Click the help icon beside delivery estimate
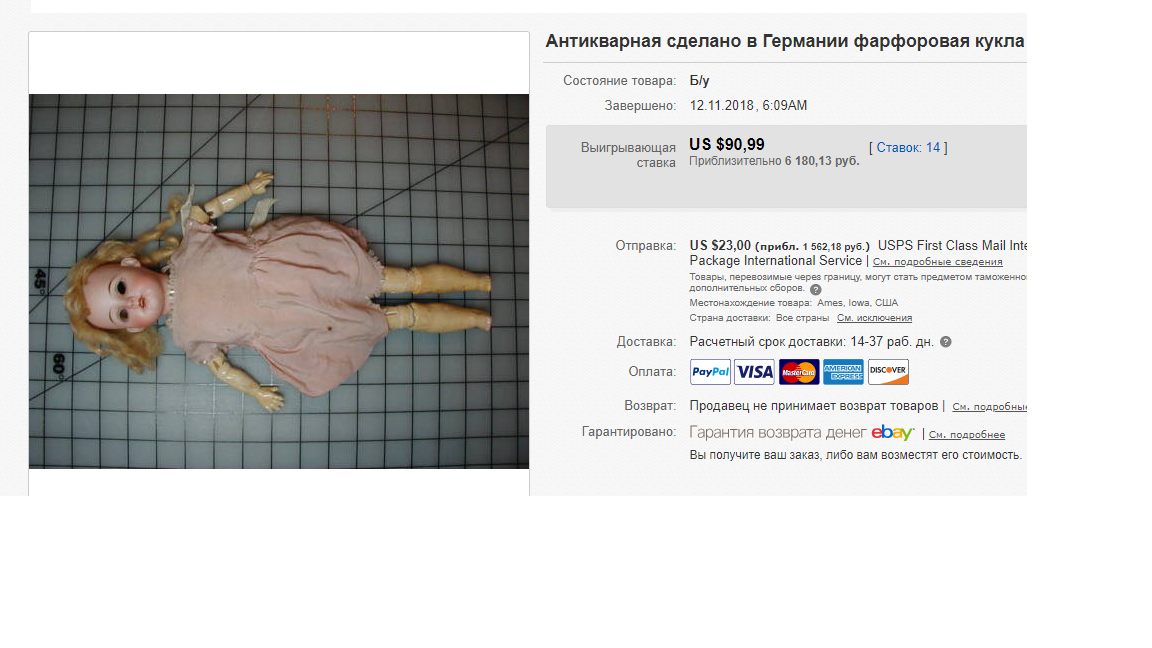 point(946,342)
